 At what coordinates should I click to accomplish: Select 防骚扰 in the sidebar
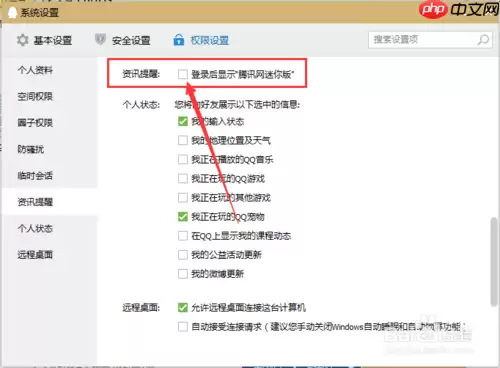point(31,149)
